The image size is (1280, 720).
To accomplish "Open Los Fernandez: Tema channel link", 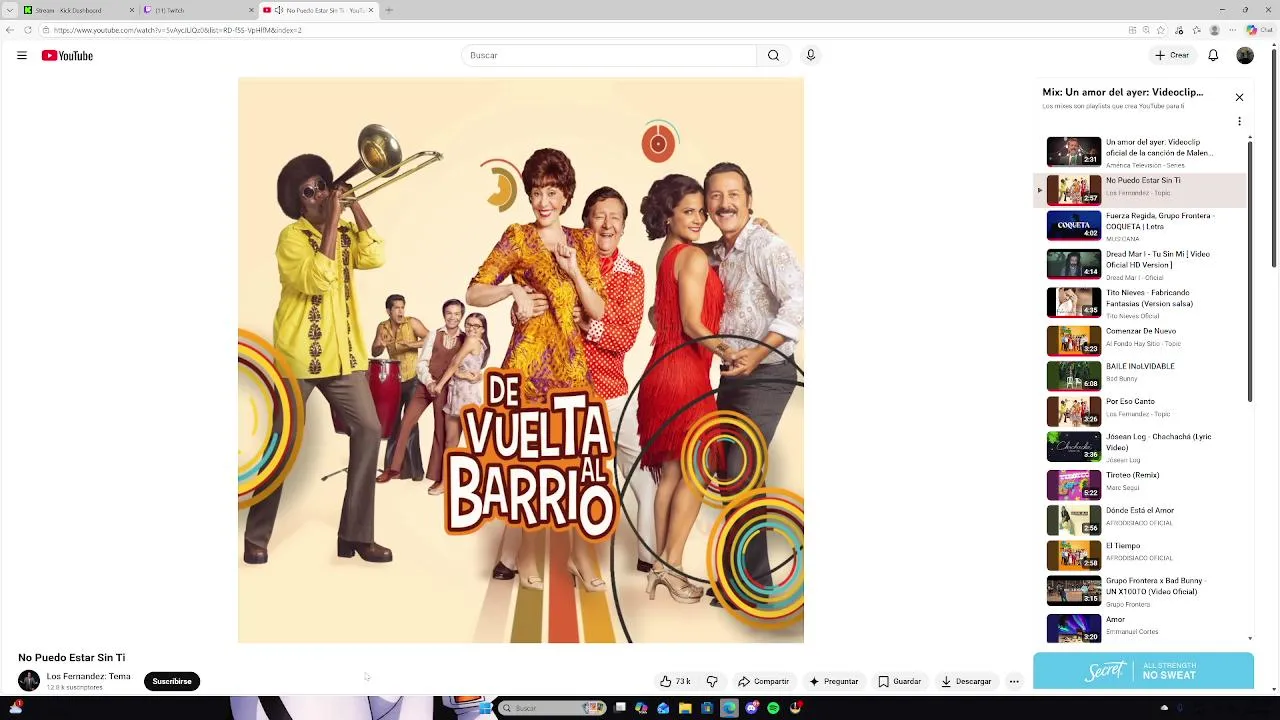I will pyautogui.click(x=88, y=676).
